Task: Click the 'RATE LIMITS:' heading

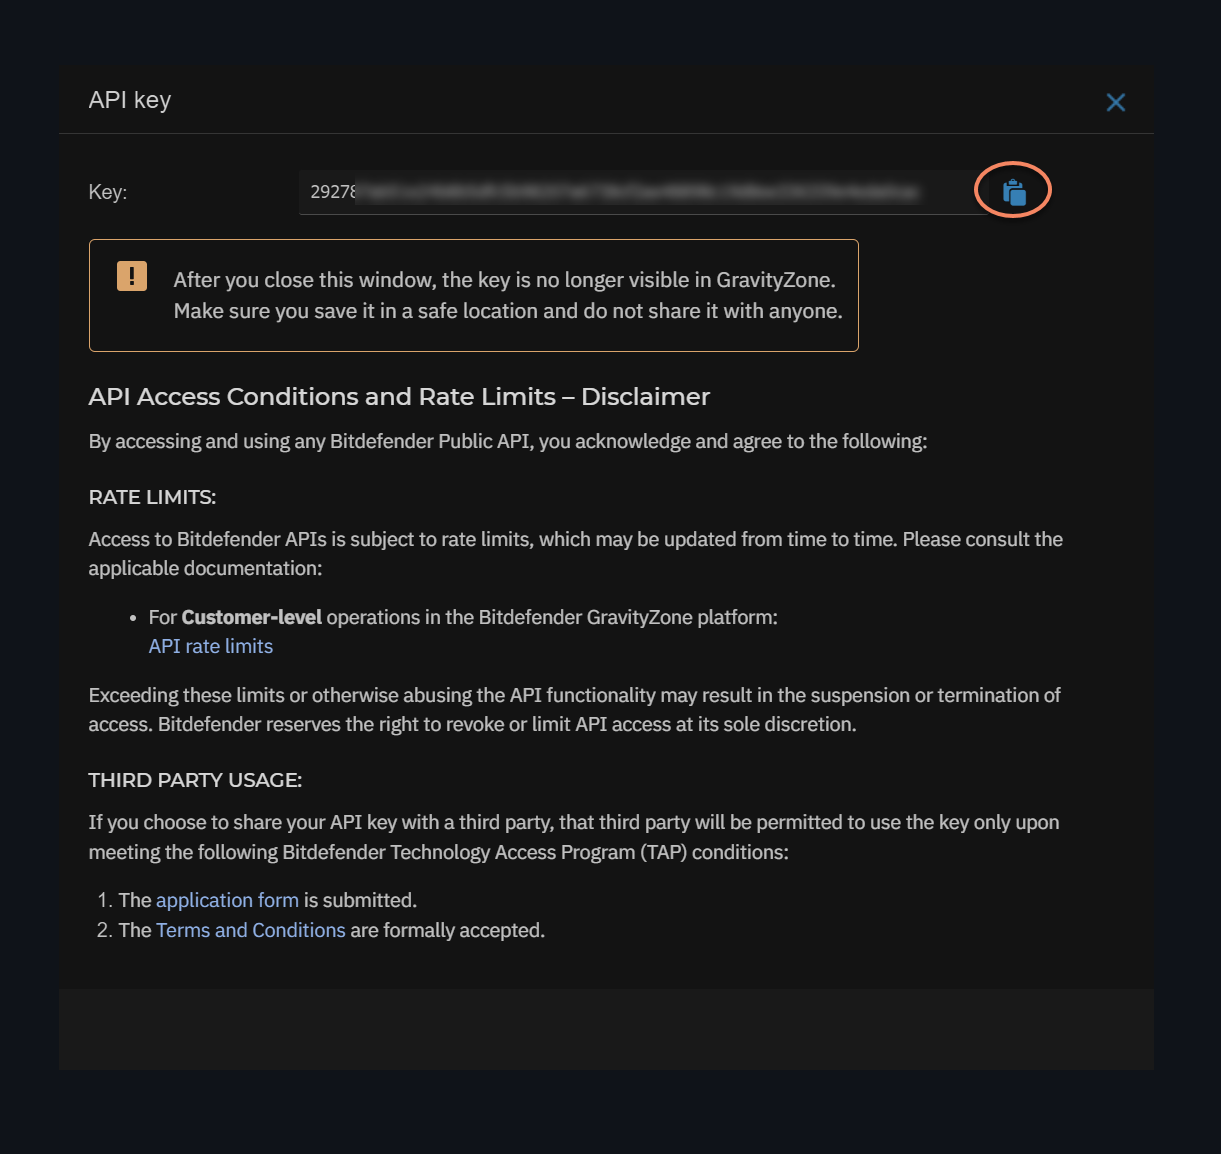Action: [x=152, y=497]
